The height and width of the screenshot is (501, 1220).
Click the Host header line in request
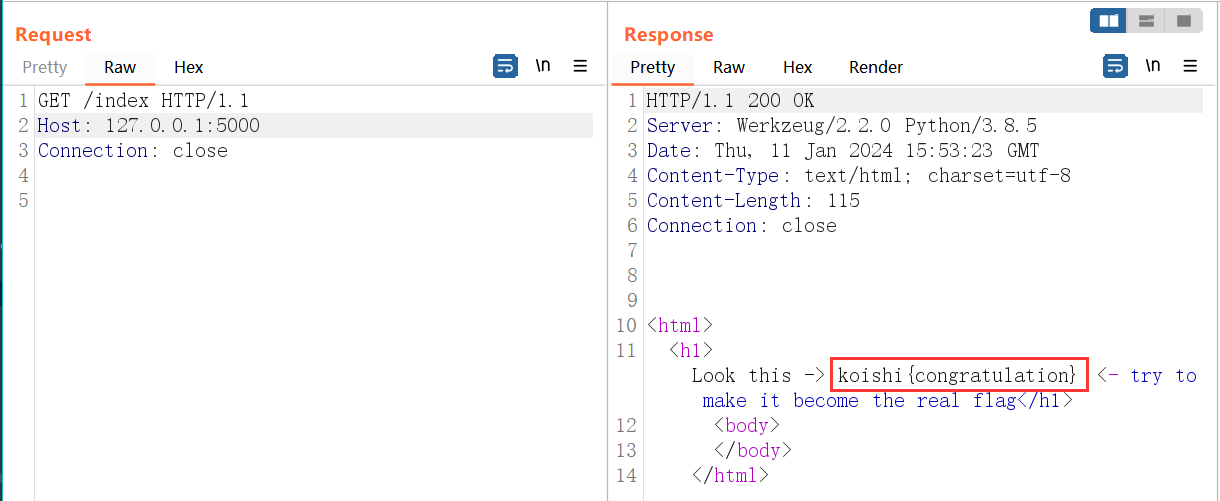[x=148, y=126]
